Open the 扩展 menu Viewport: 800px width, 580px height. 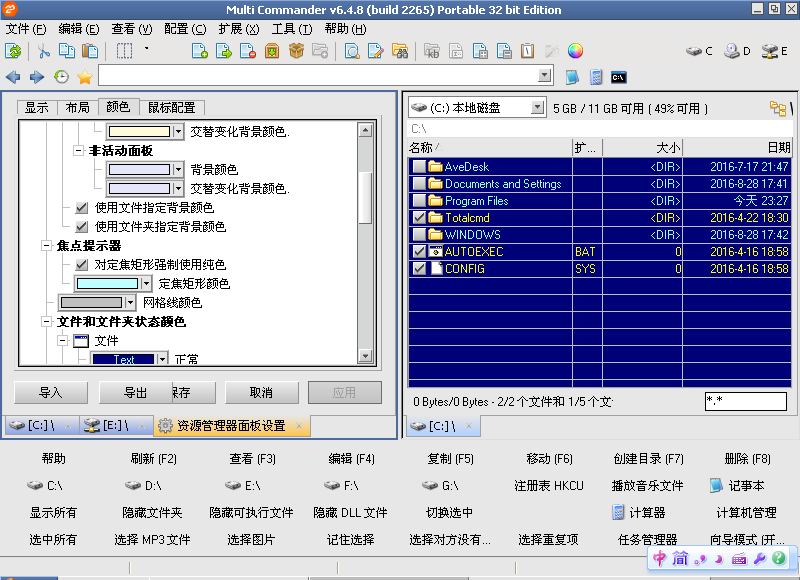pos(239,29)
